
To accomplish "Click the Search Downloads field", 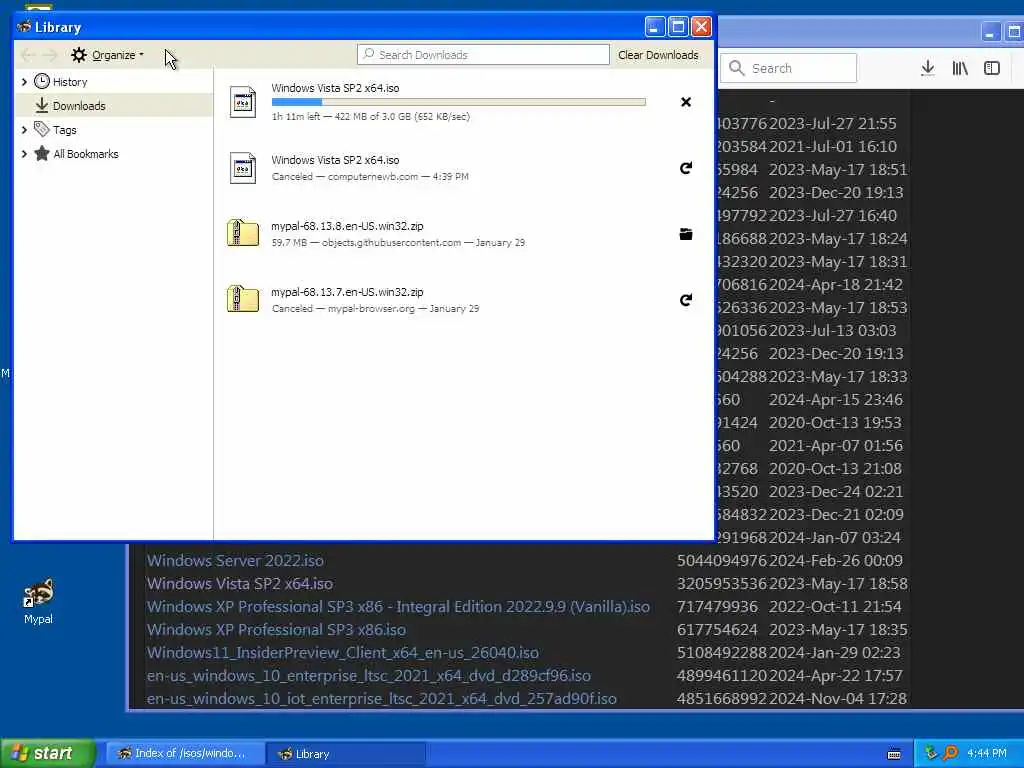I will point(483,55).
